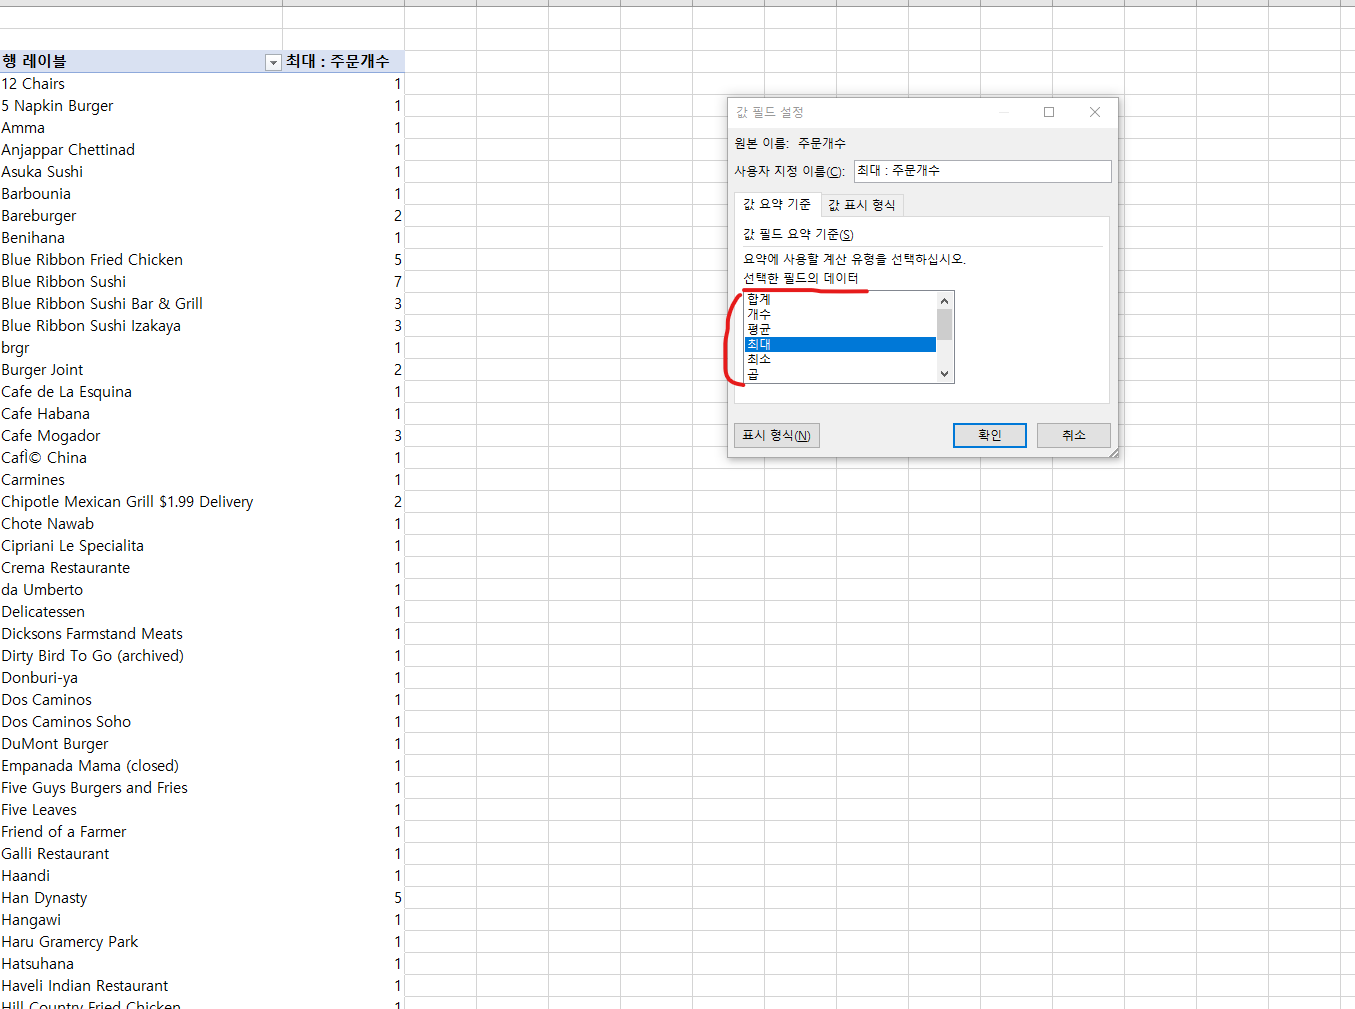Select 평균 in the summary list

click(840, 329)
